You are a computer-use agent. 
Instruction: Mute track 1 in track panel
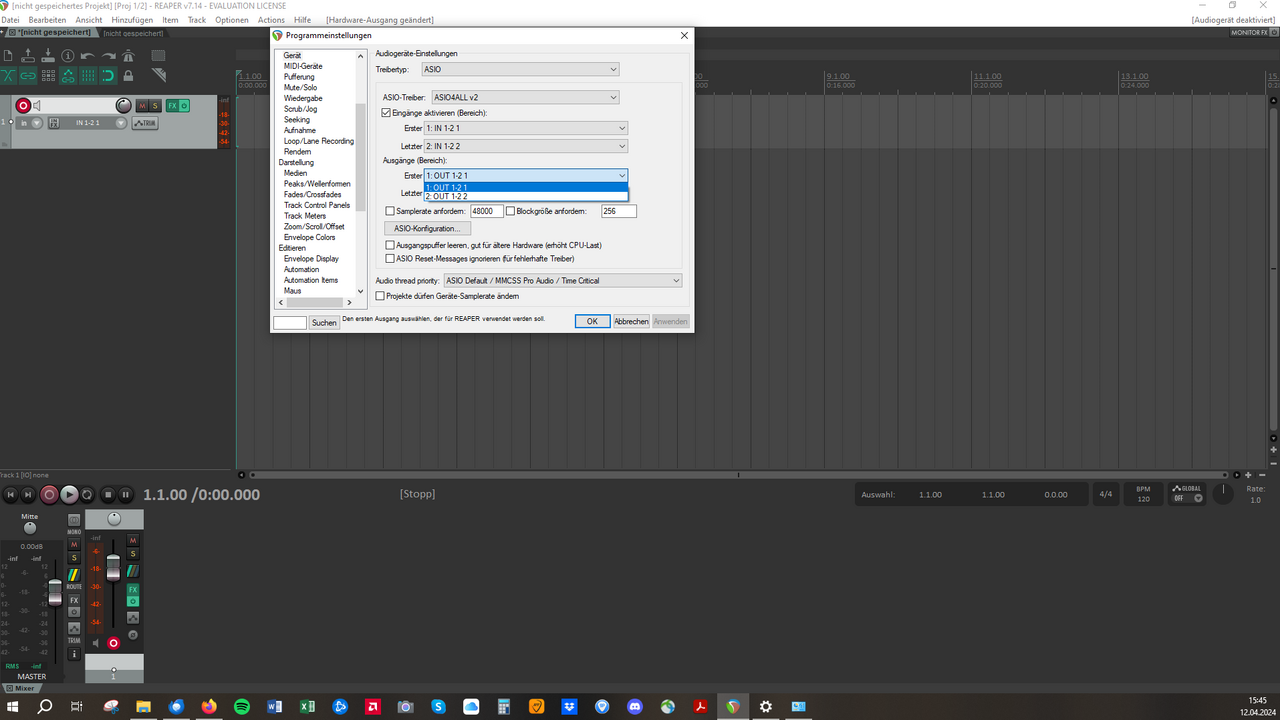pos(142,106)
